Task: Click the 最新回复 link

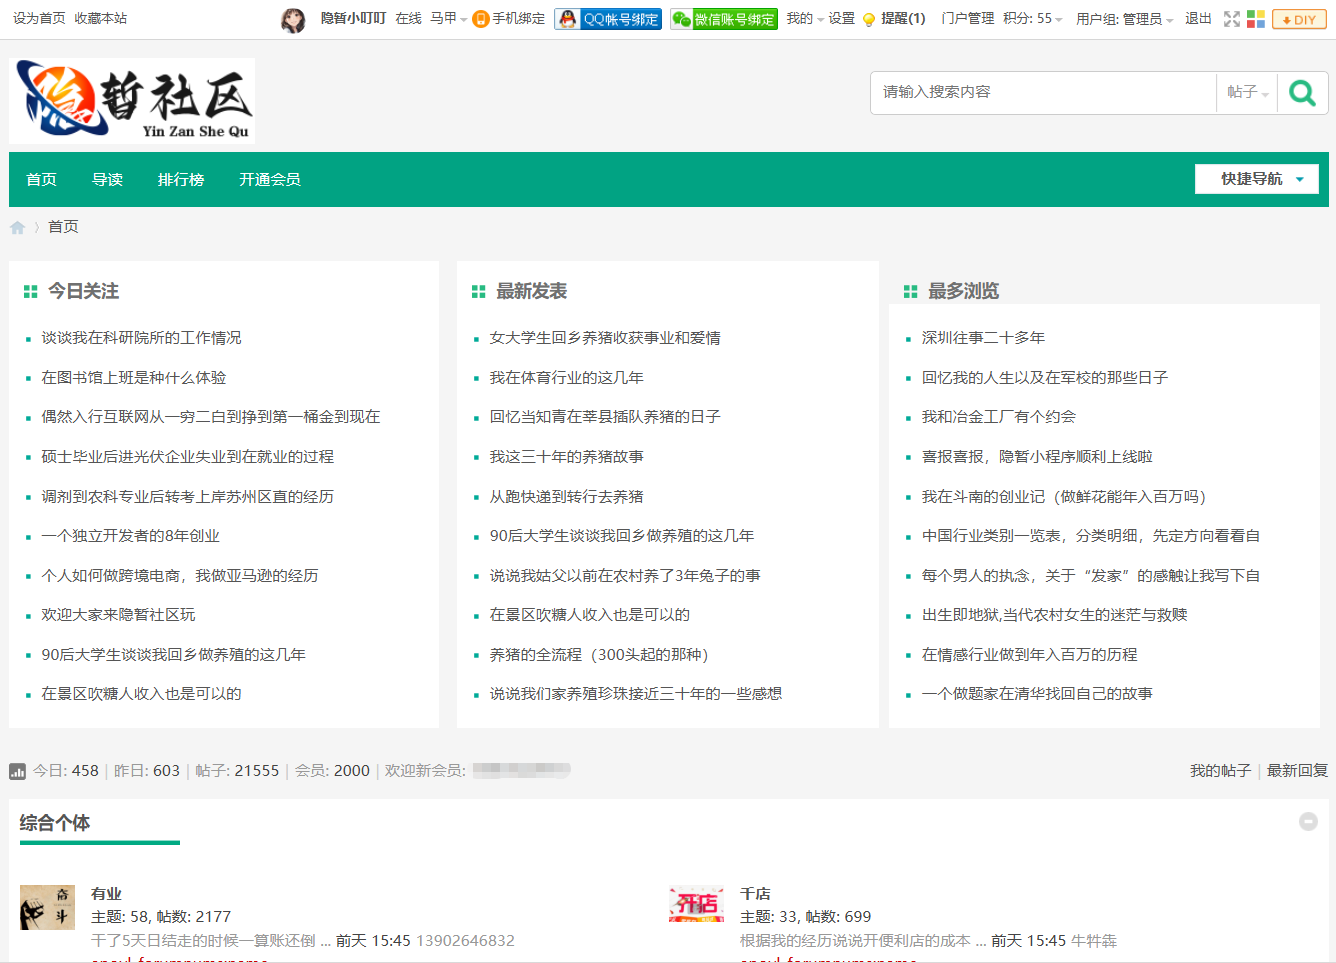Action: (1297, 771)
